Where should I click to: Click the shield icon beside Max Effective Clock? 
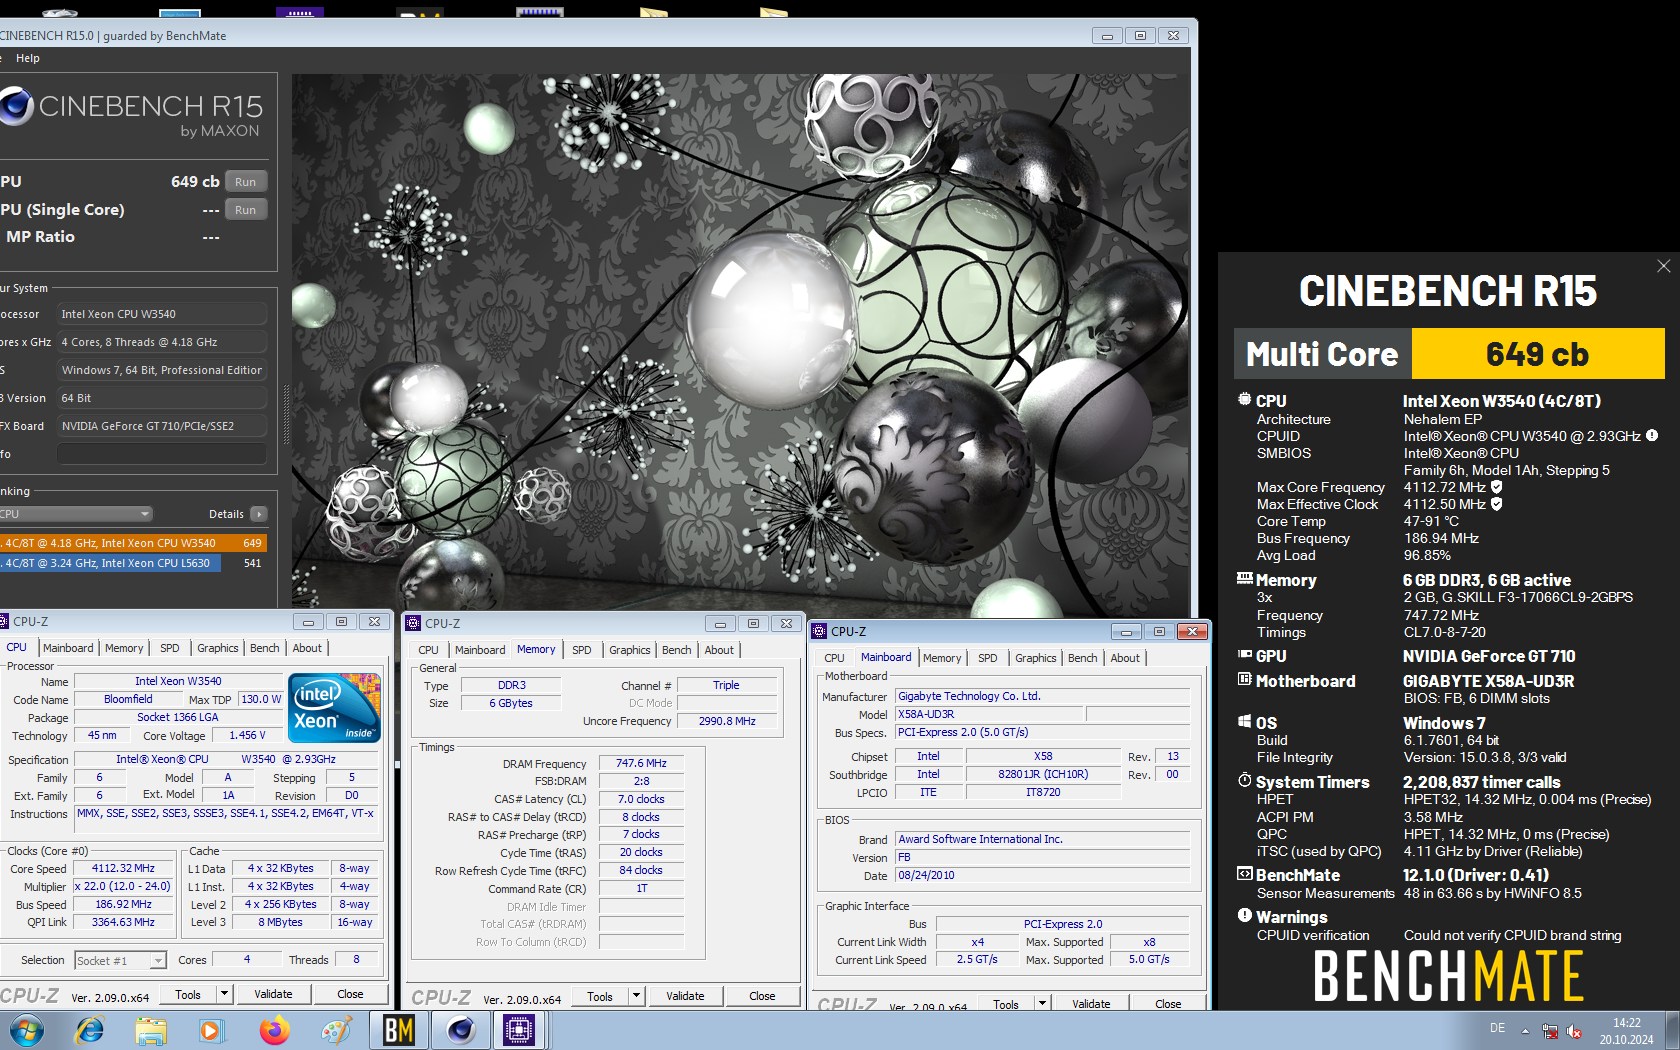tap(1496, 504)
